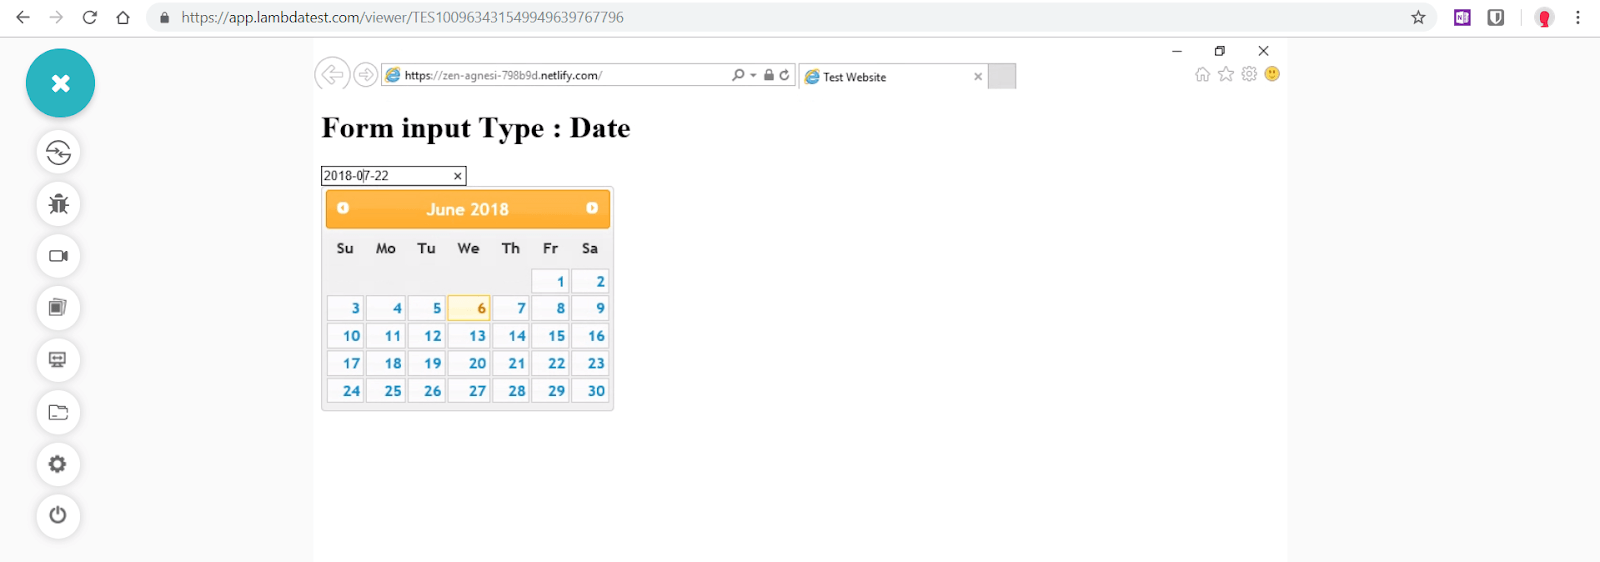Click the forward arrow in the inner IE browser
1600x562 pixels.
pos(366,75)
